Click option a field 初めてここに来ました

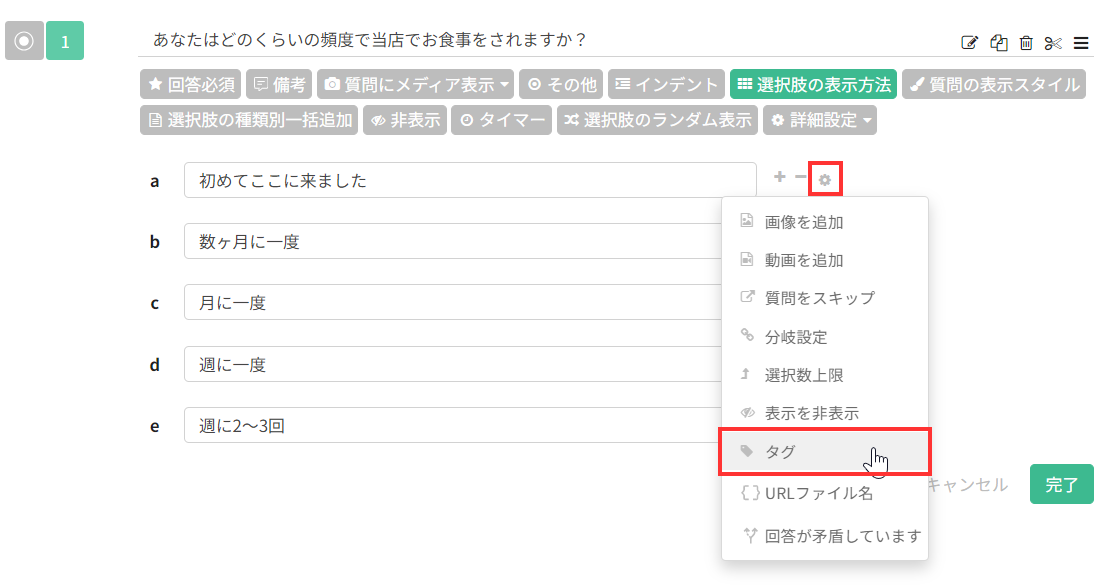(470, 180)
